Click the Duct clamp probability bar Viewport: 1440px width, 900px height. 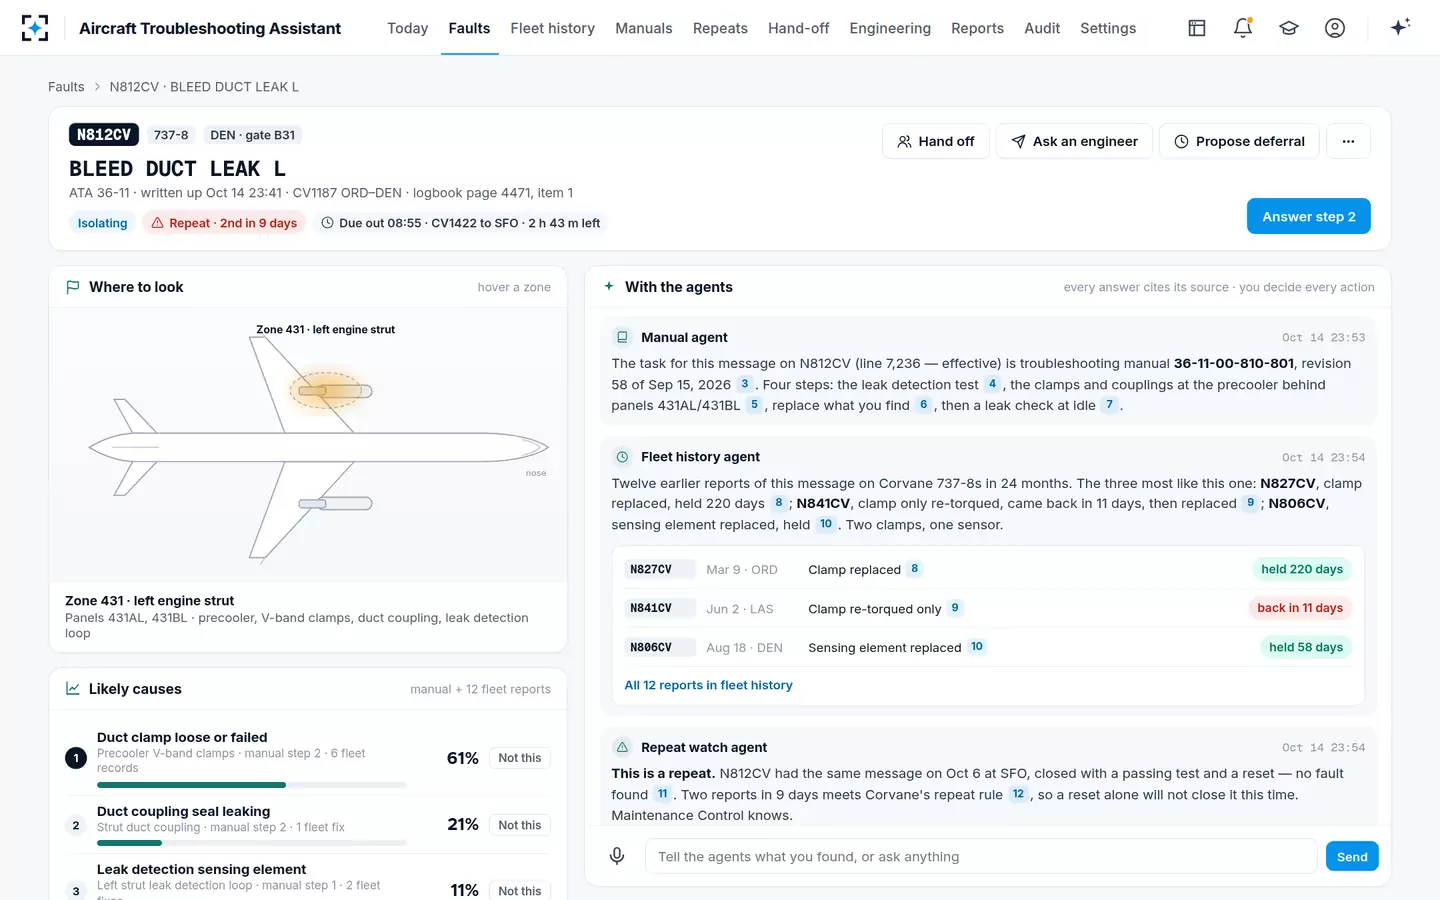(252, 785)
